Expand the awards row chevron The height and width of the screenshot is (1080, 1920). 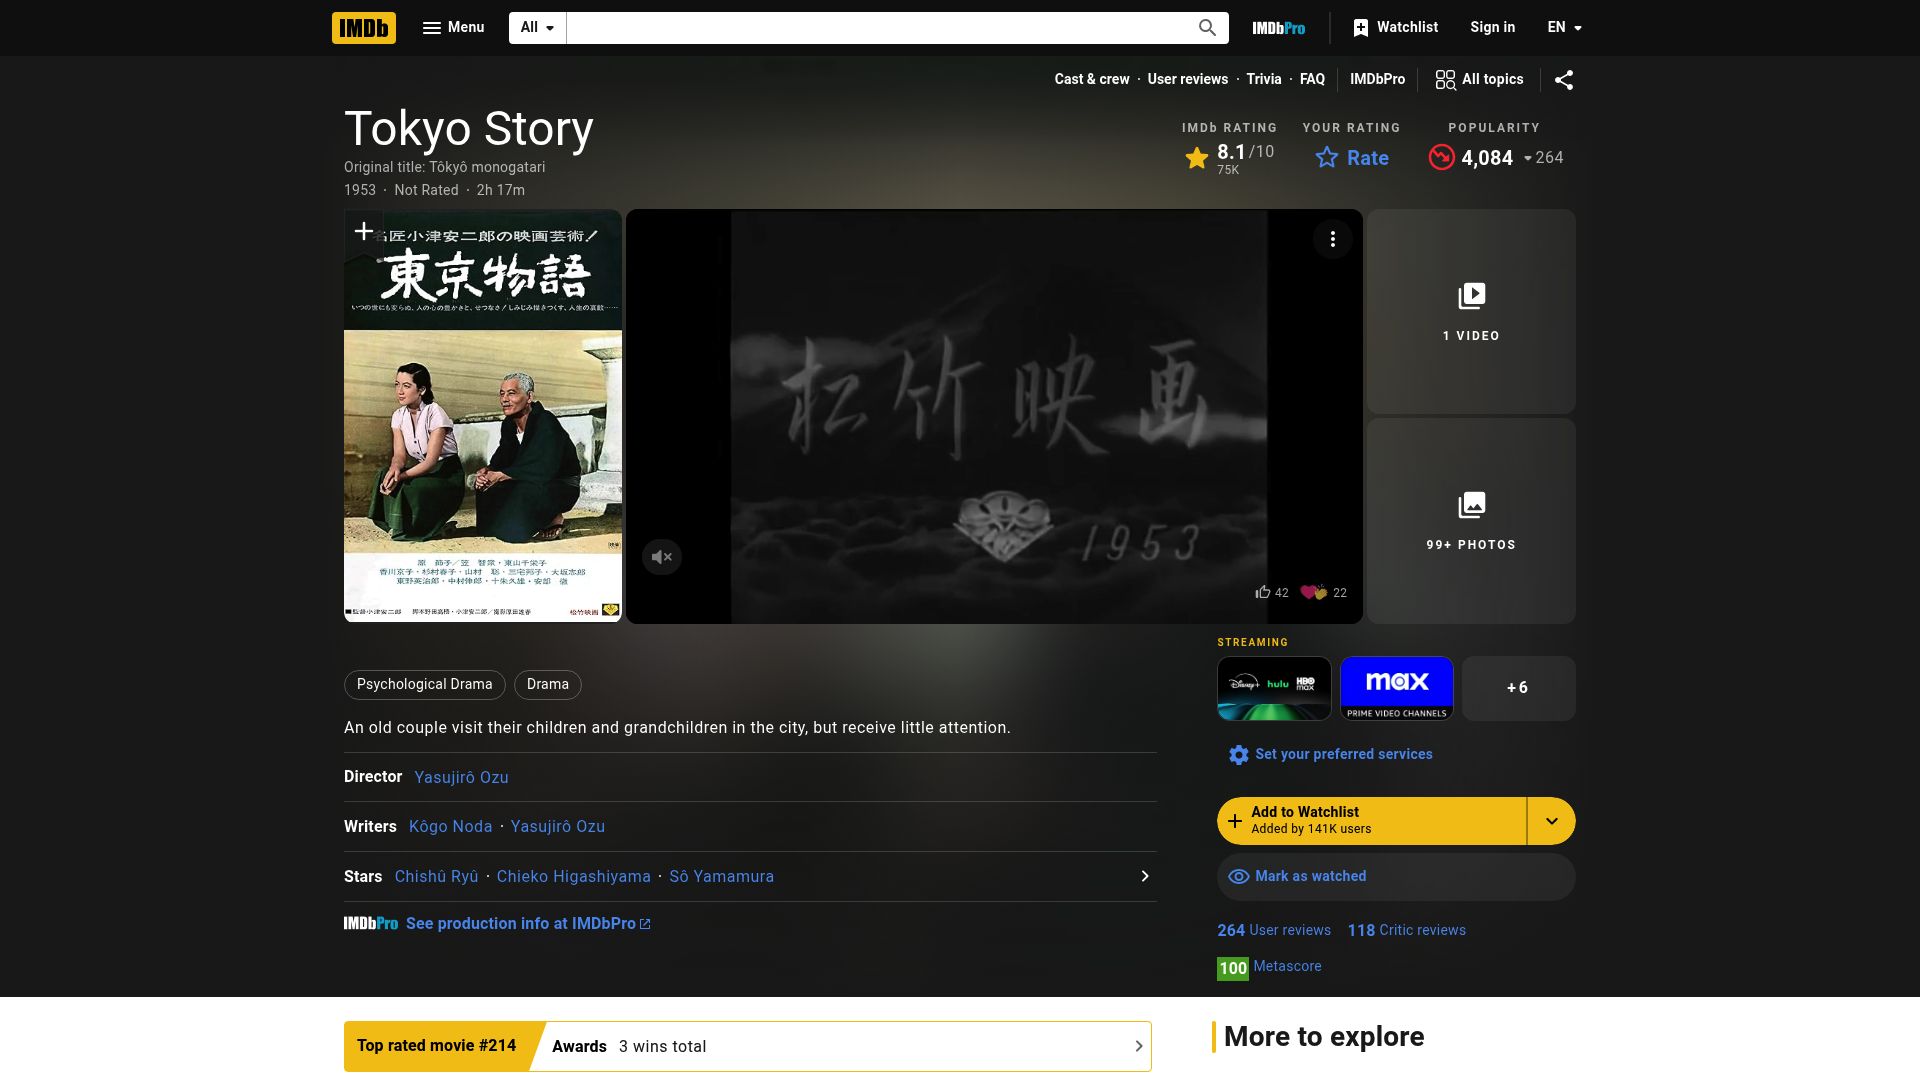pyautogui.click(x=1138, y=1047)
